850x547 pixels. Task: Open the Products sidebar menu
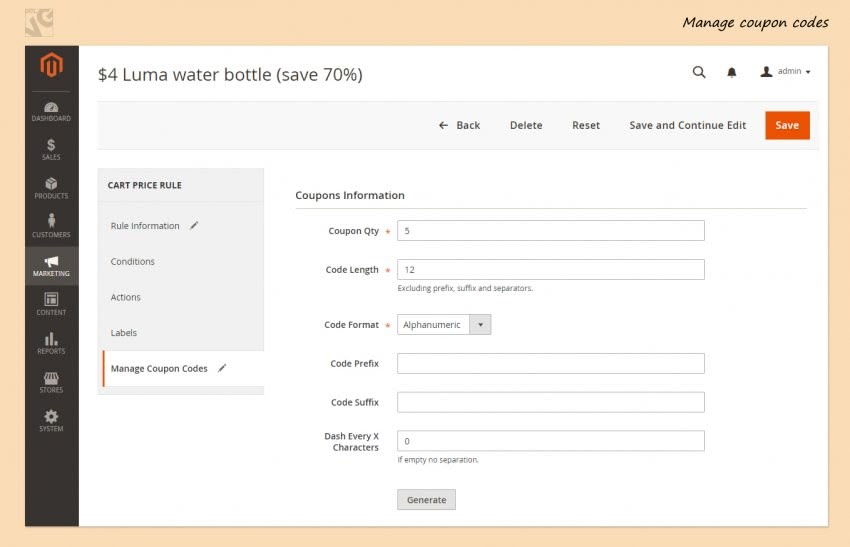51,188
